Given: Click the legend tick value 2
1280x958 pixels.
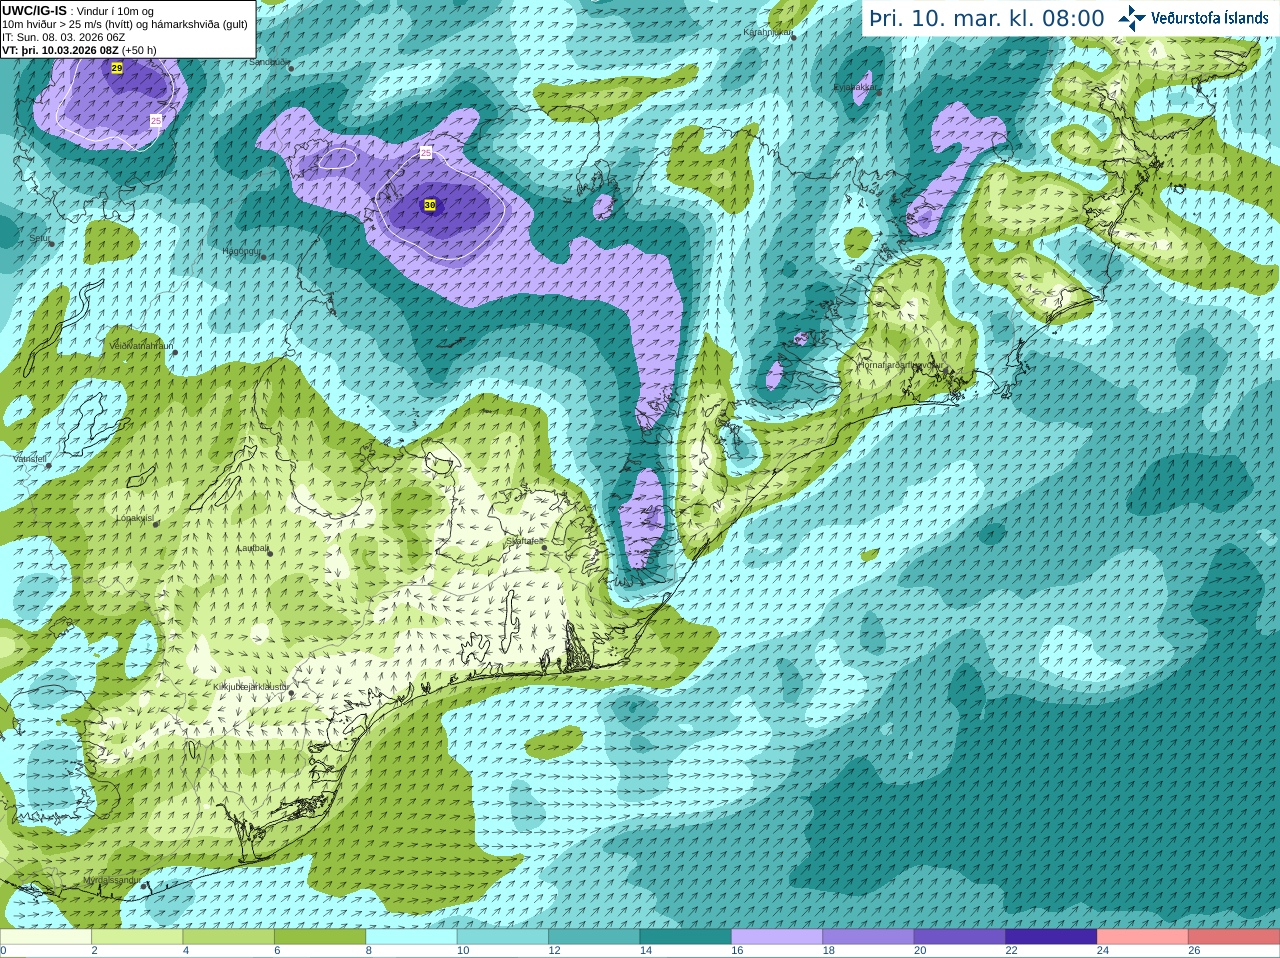Looking at the screenshot, I should [x=94, y=951].
